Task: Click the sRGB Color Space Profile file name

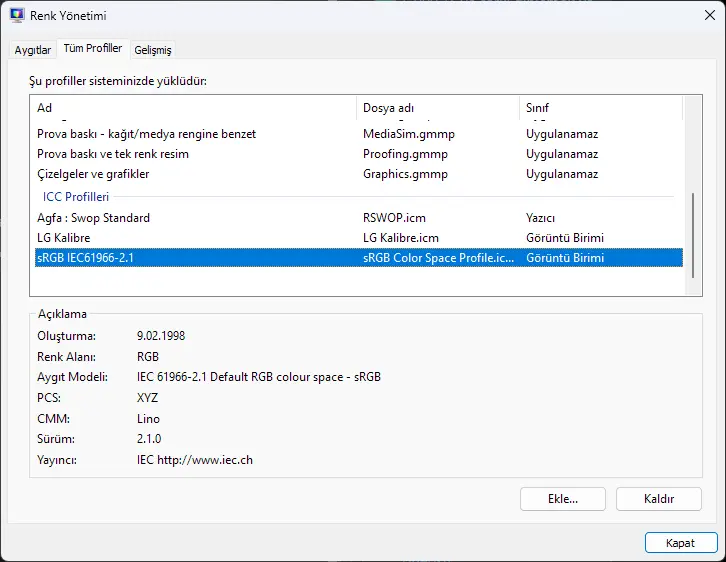Action: pos(438,257)
